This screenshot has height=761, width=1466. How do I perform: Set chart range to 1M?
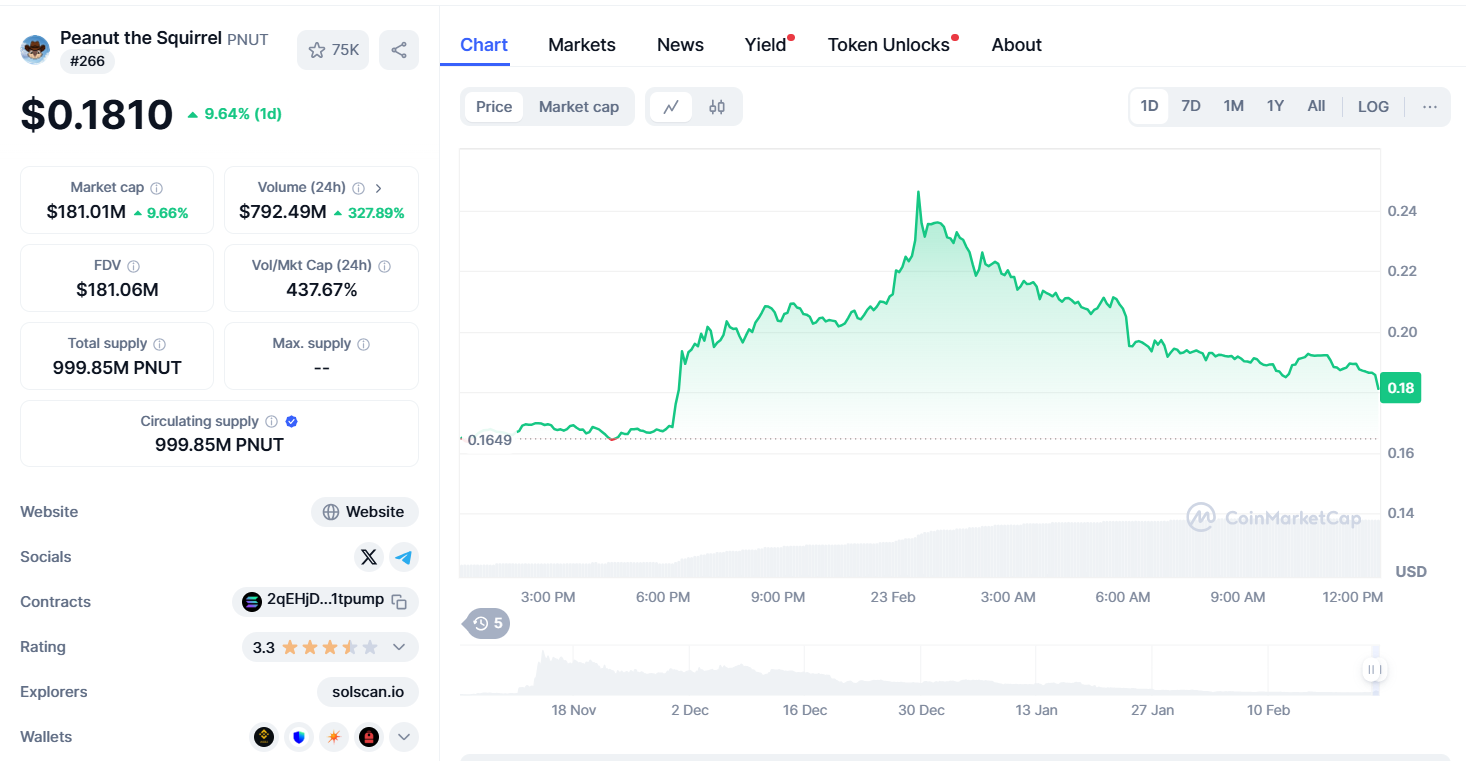point(1234,106)
